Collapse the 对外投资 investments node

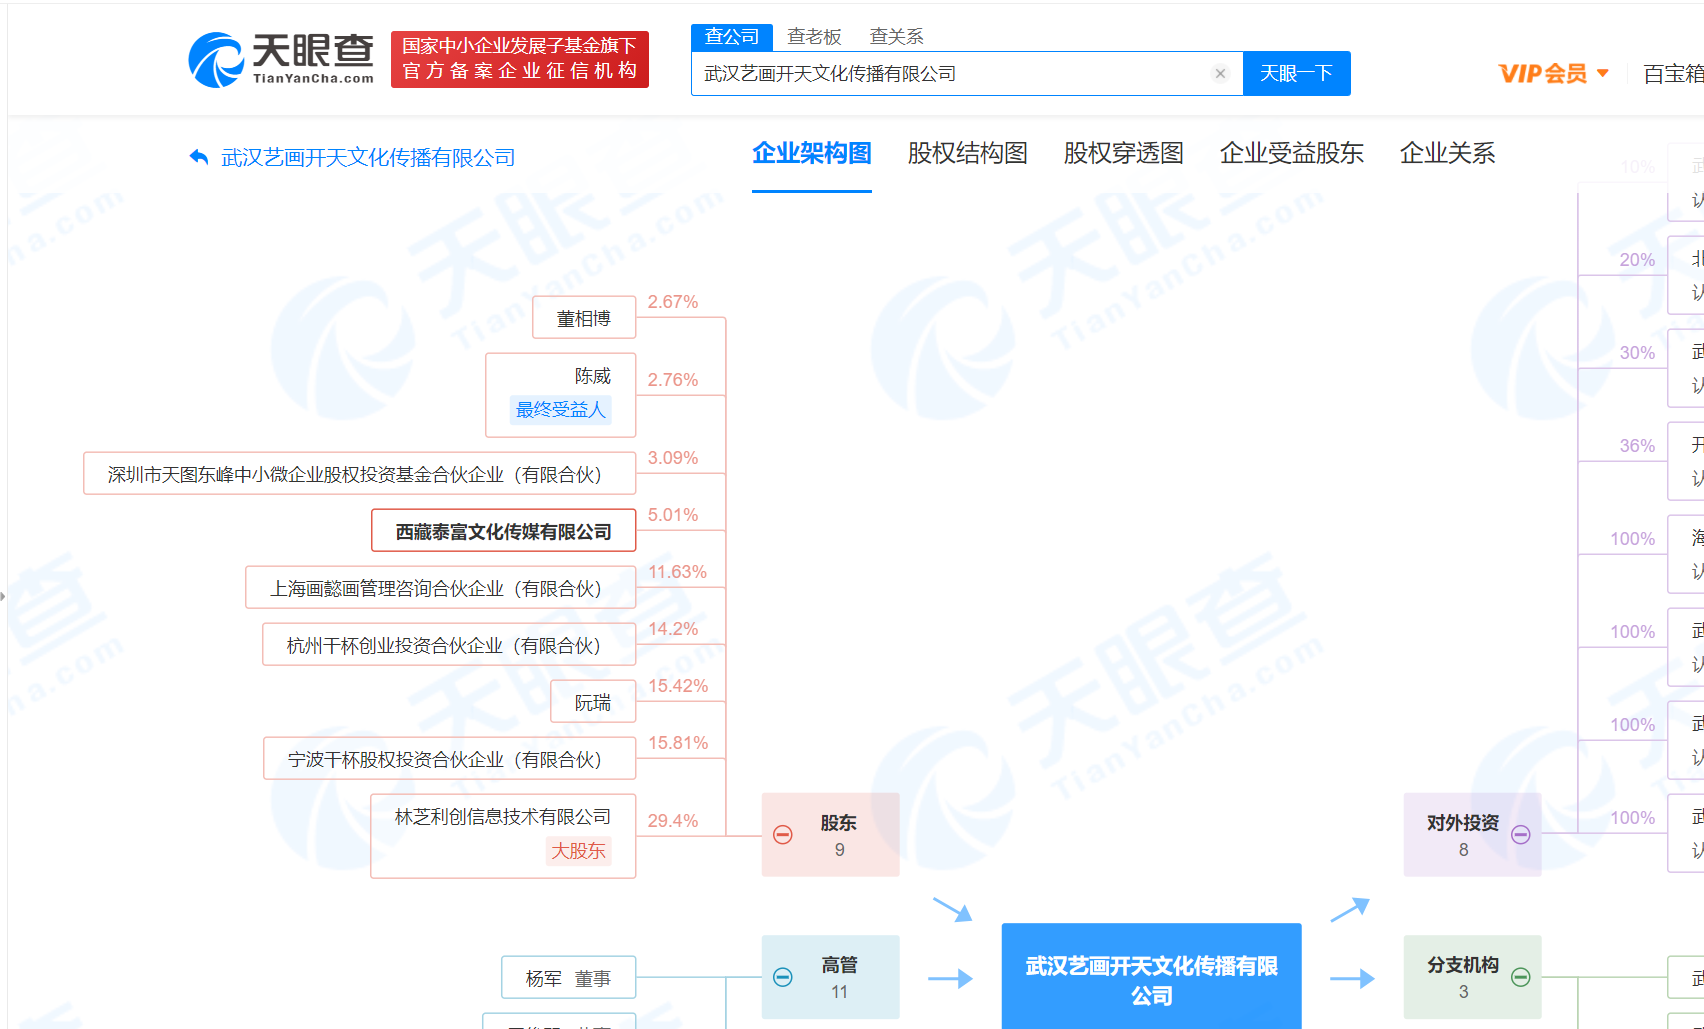(1520, 835)
